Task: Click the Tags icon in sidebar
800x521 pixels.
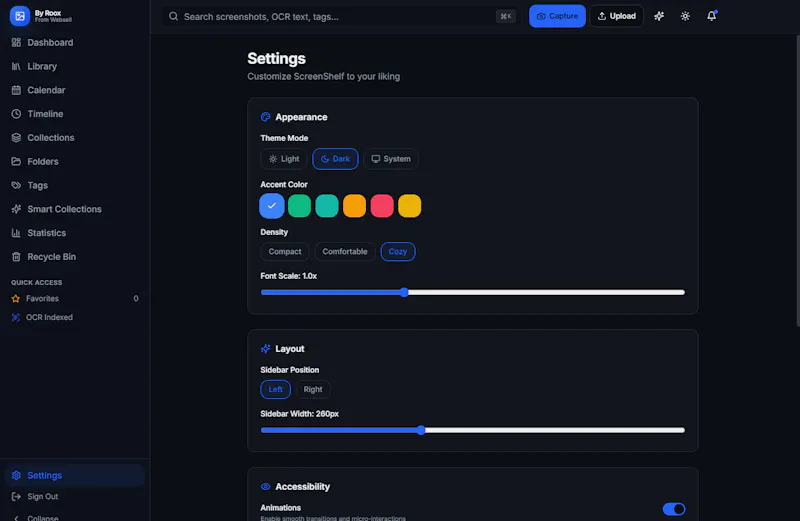Action: point(16,185)
